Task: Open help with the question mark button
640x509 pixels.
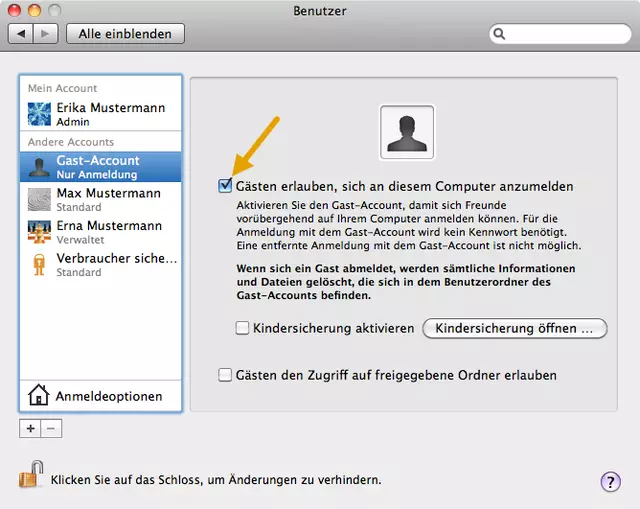Action: (610, 482)
